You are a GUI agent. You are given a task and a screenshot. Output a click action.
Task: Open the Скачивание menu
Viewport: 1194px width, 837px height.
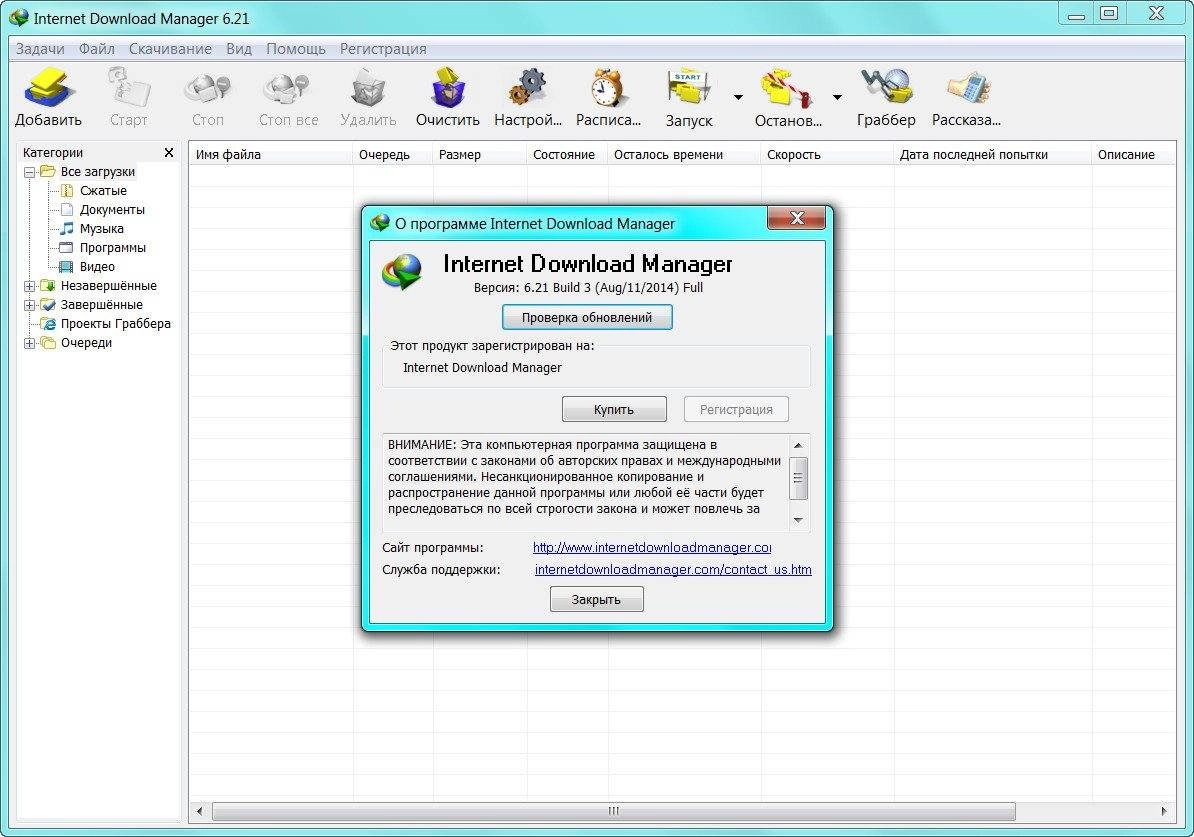pos(170,49)
